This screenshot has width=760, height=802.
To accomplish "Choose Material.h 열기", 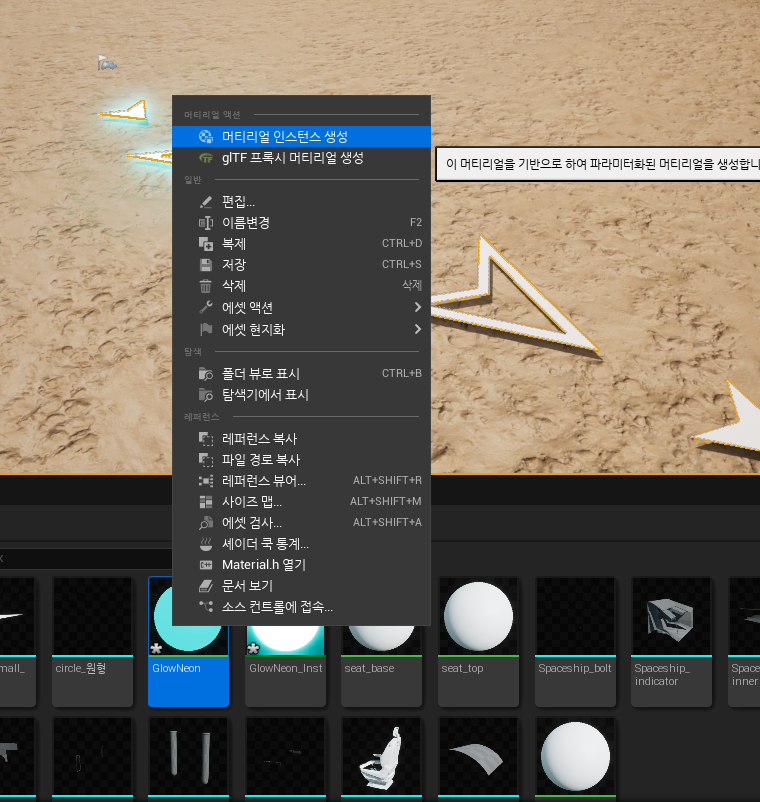I will pyautogui.click(x=301, y=565).
